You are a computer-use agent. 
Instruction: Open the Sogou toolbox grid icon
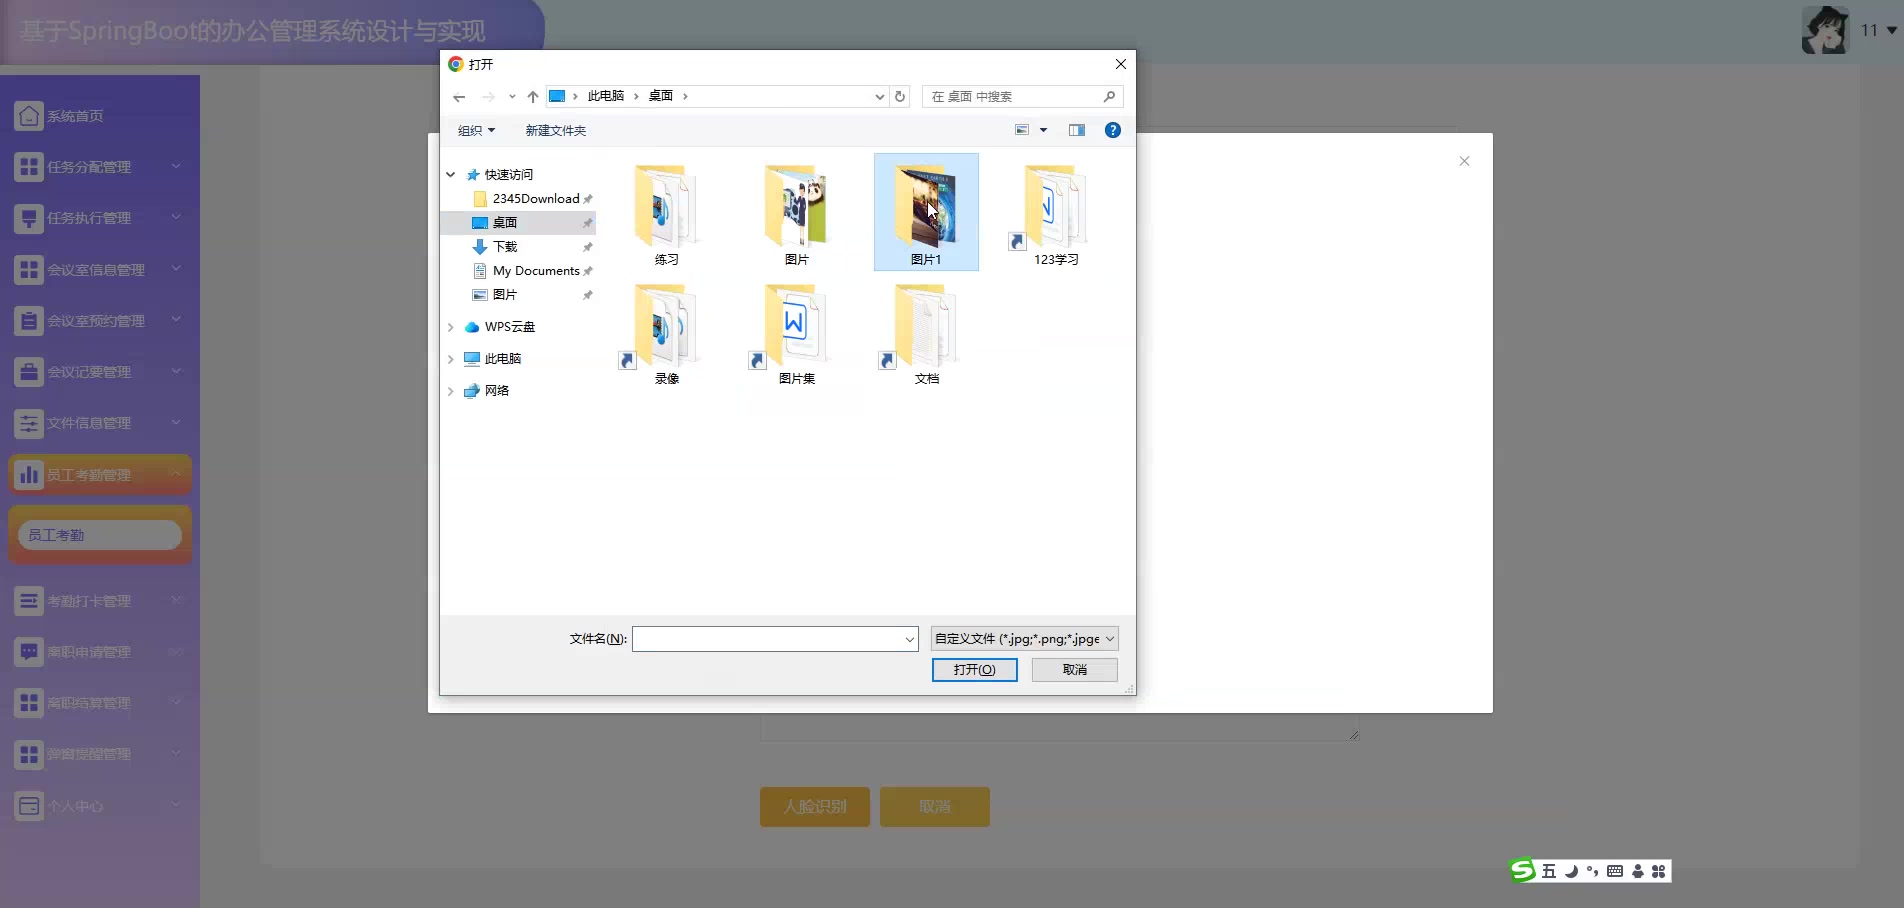(1659, 871)
